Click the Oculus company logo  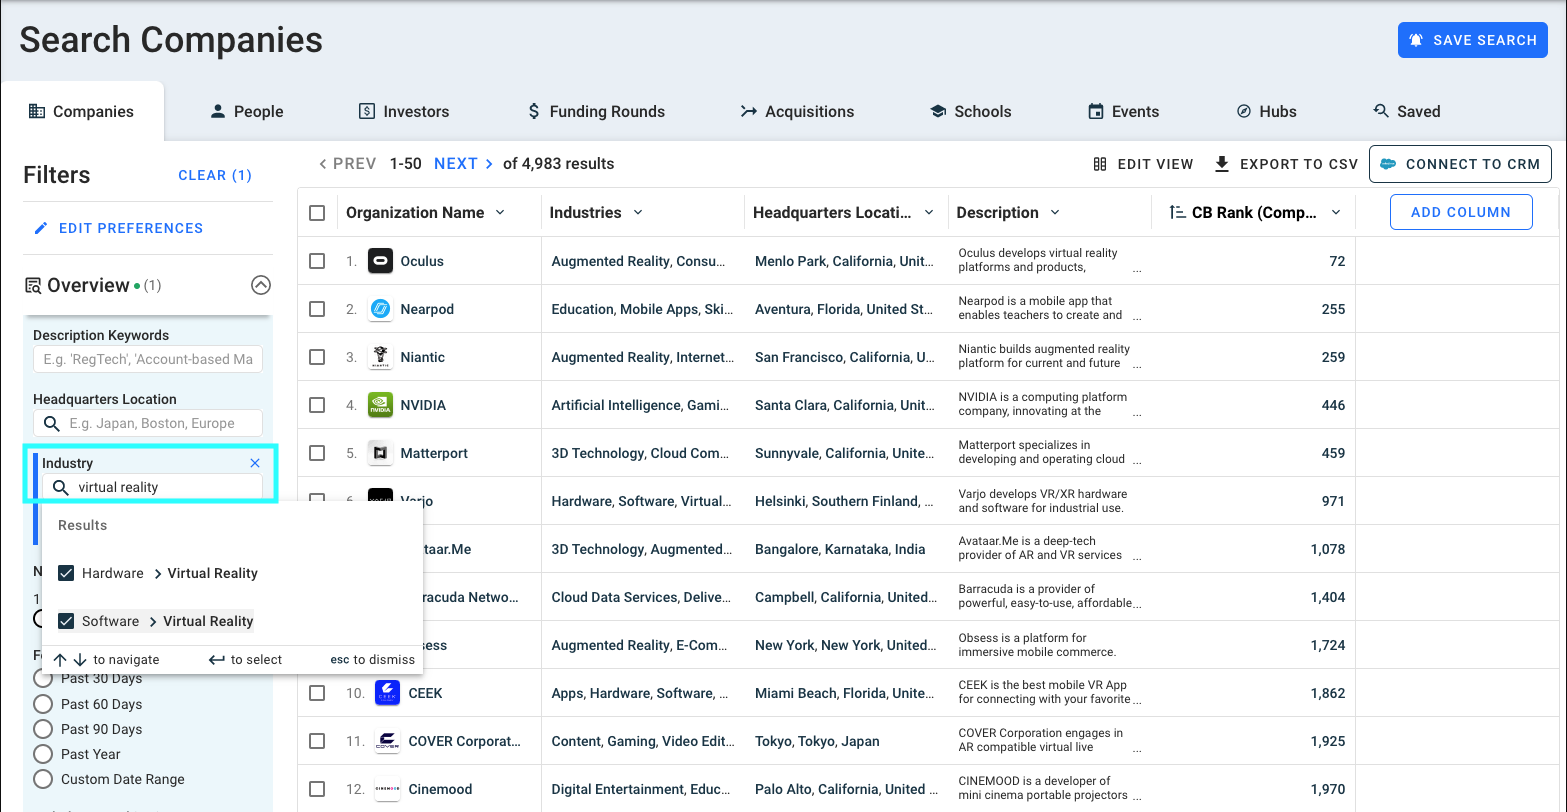click(380, 261)
